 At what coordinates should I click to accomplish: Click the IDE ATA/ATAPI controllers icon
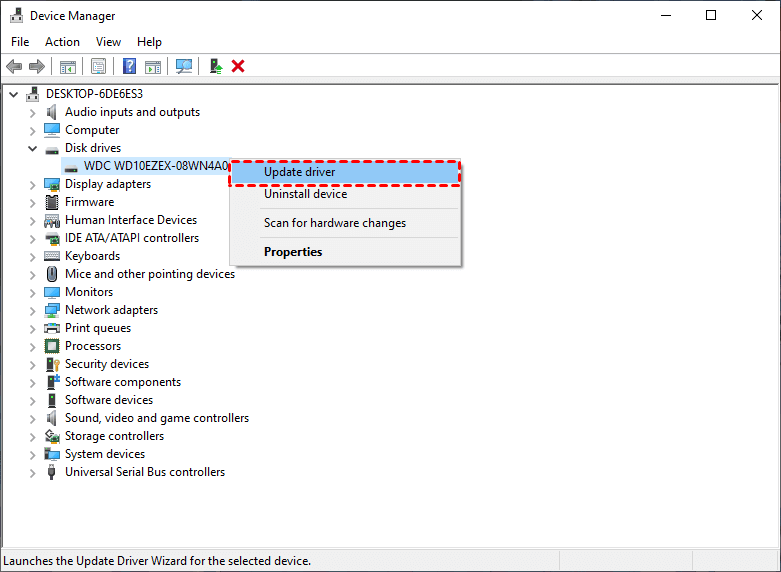52,239
